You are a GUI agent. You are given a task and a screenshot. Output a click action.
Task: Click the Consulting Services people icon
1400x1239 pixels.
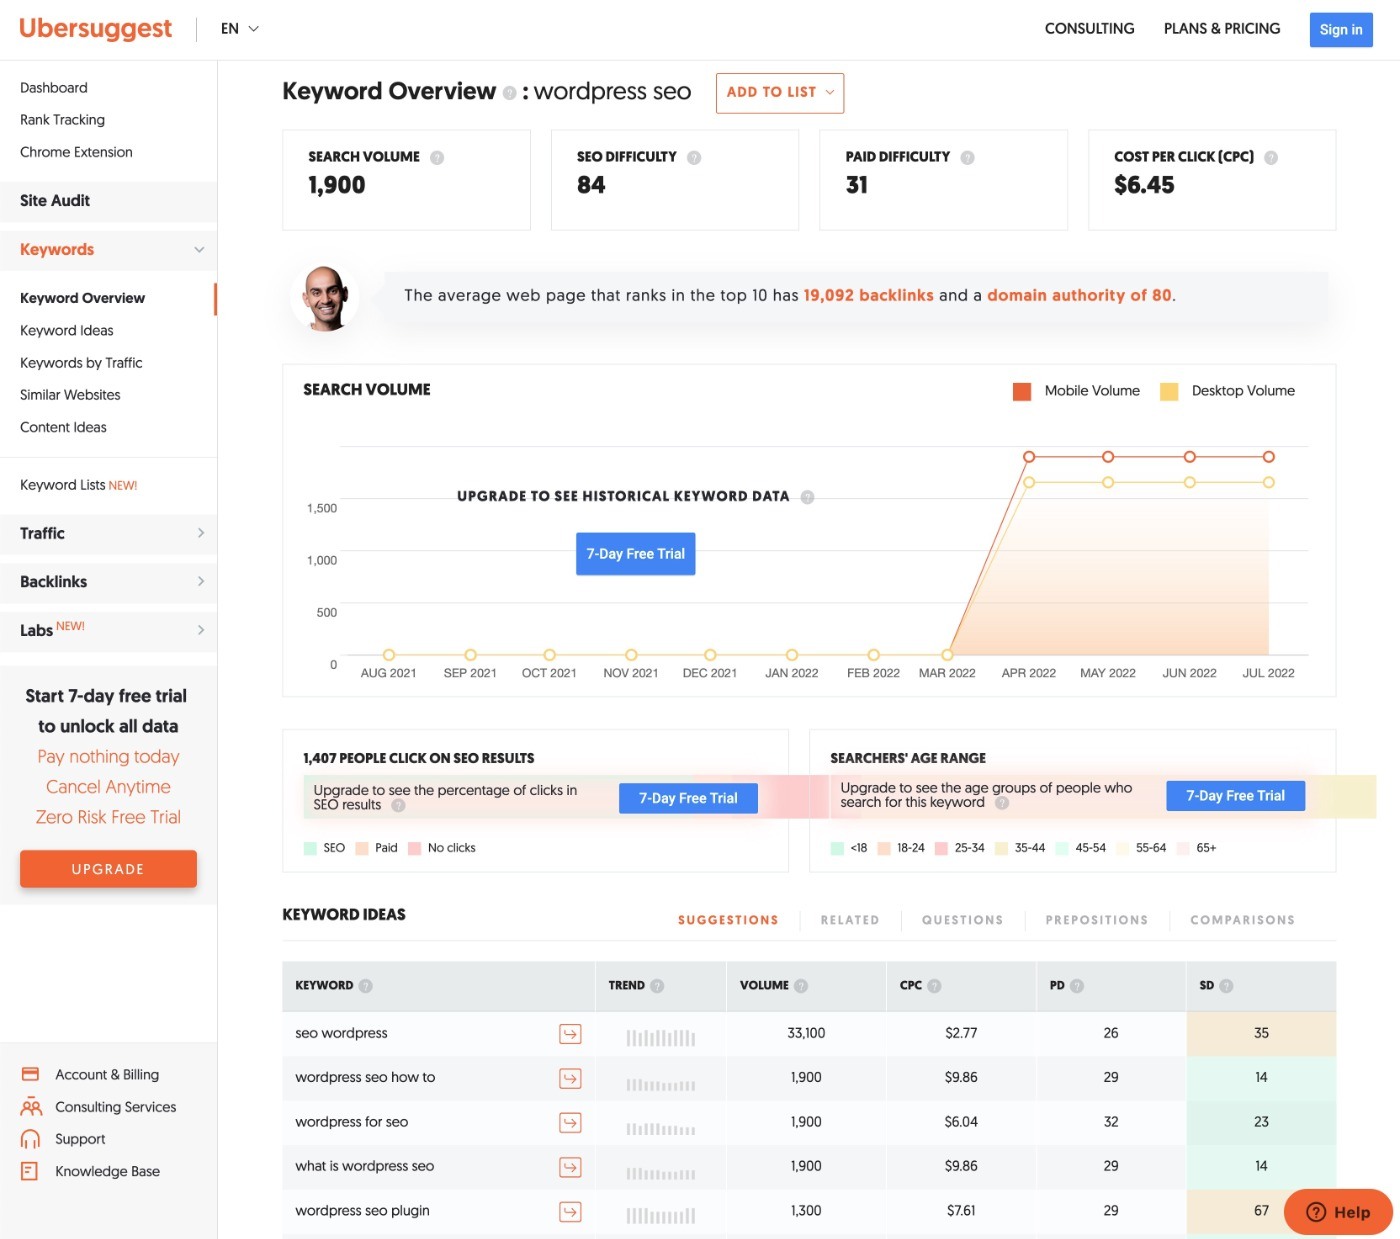pyautogui.click(x=31, y=1107)
